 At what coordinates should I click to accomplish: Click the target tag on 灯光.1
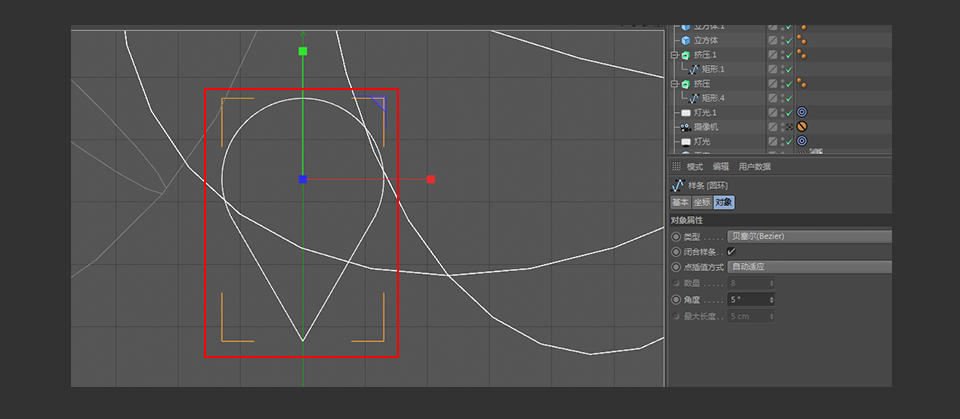[802, 113]
